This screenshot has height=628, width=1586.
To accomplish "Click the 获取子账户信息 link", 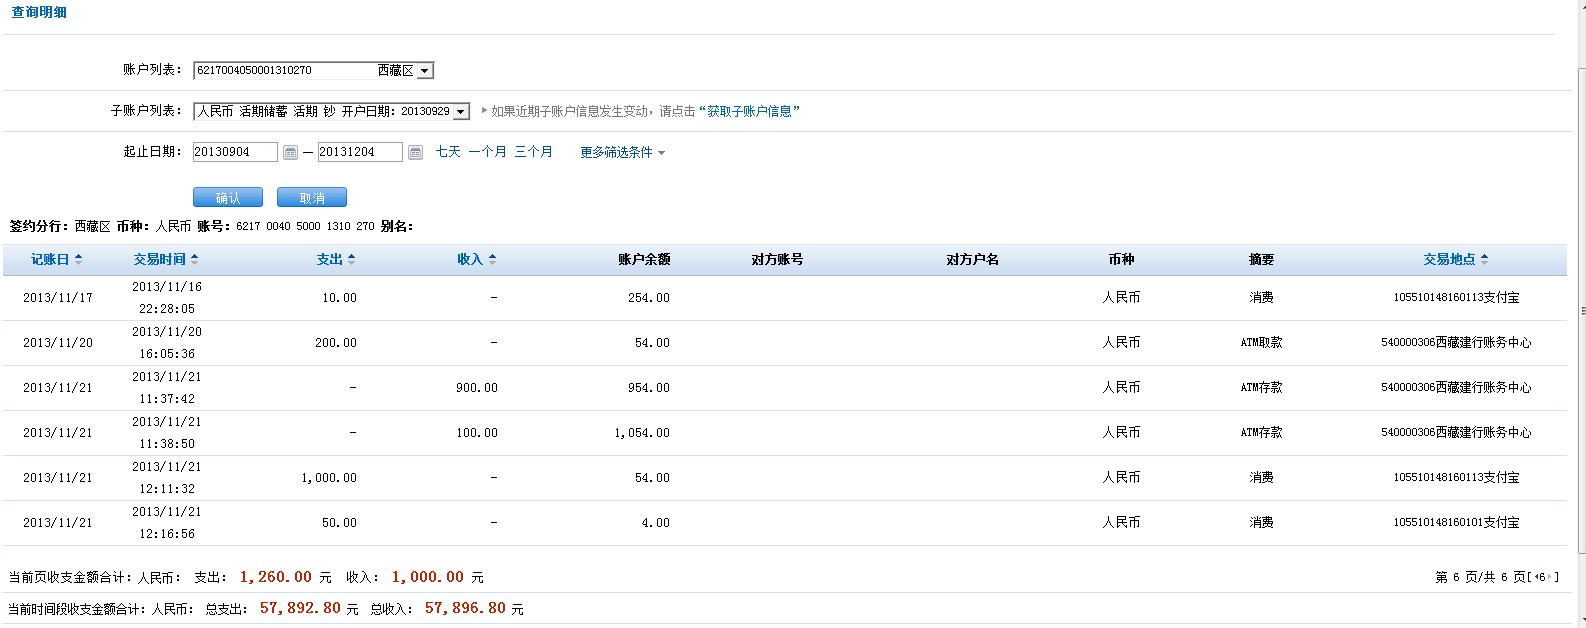I will (749, 111).
